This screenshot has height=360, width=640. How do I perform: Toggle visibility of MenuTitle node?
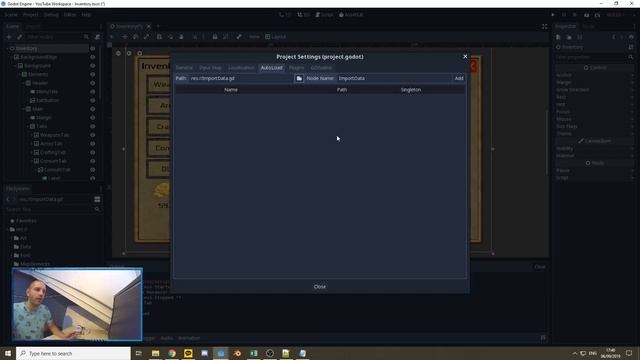click(x=93, y=92)
